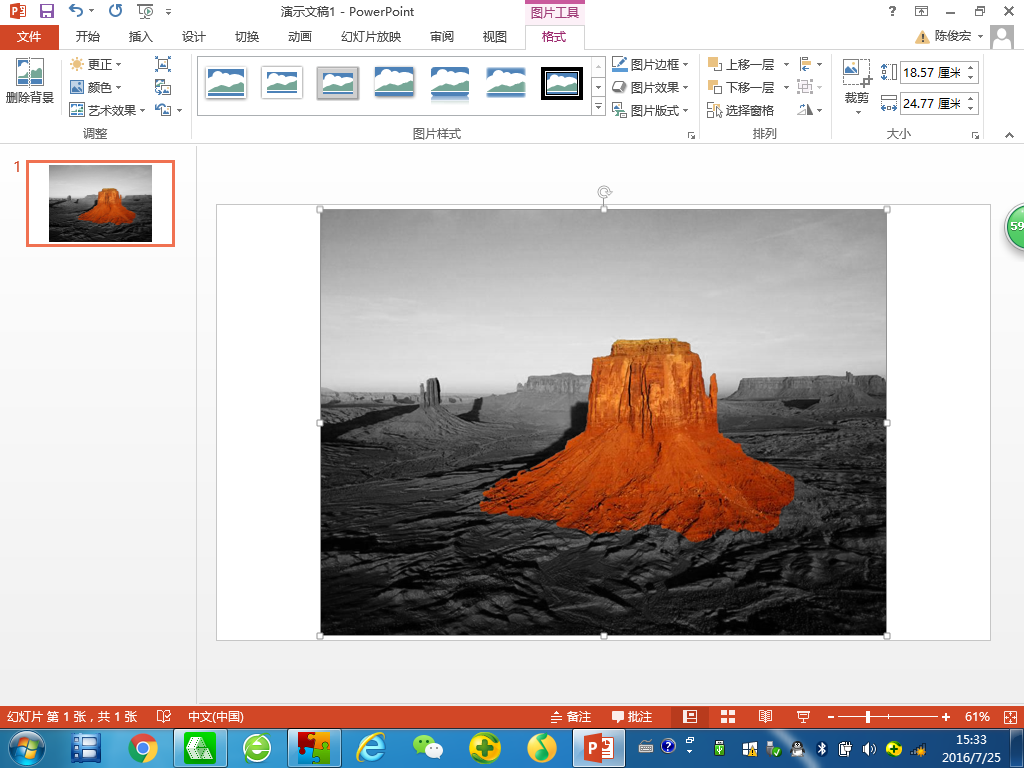This screenshot has height=768, width=1024.
Task: Open the File (文件) menu
Action: point(29,37)
